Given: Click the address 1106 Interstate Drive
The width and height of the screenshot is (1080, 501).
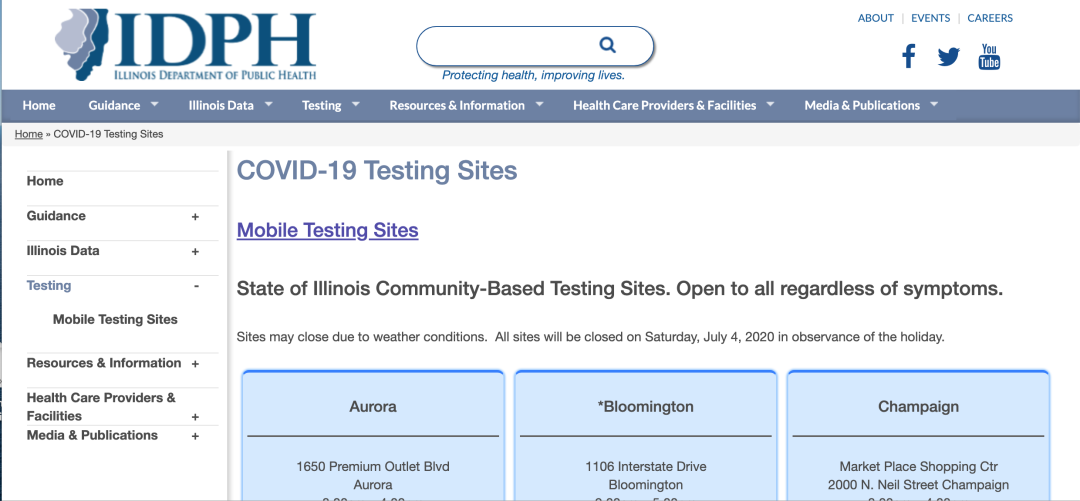Looking at the screenshot, I should click(645, 467).
